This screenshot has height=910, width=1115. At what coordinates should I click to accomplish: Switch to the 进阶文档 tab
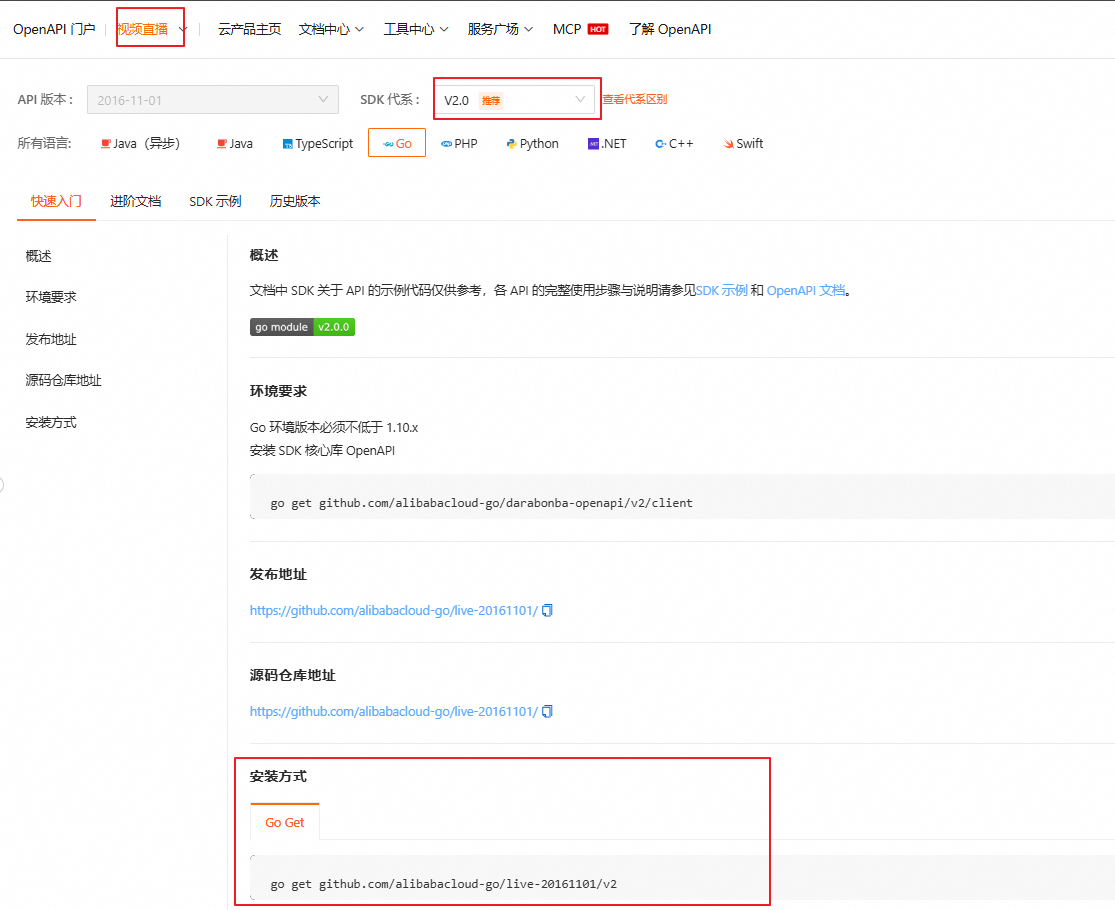point(136,201)
